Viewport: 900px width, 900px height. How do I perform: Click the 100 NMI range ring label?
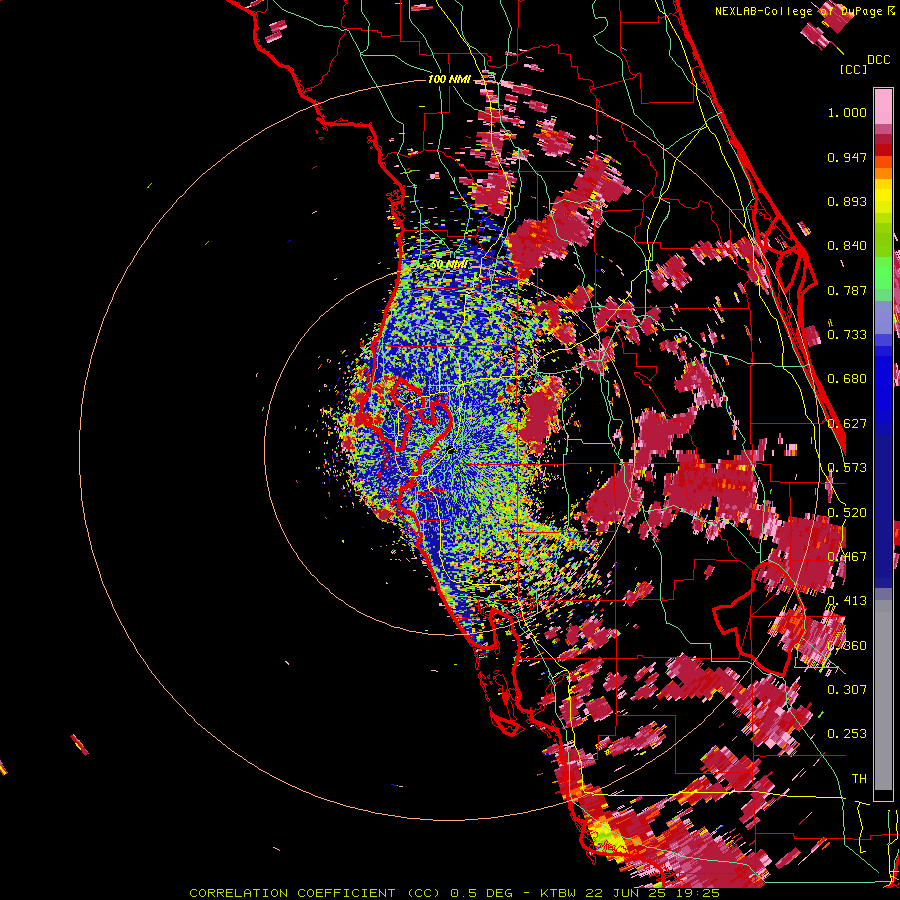[x=449, y=79]
